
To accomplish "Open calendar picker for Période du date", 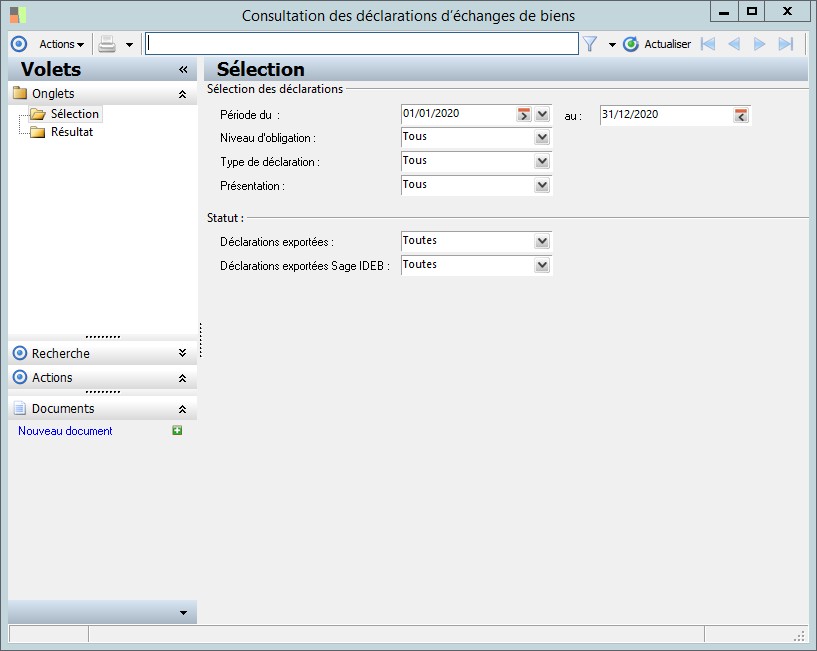I will 524,115.
